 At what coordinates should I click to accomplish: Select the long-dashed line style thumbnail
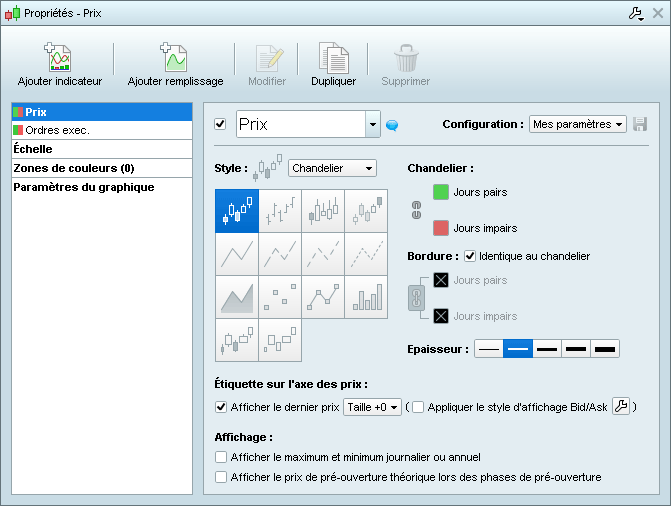coord(280,254)
